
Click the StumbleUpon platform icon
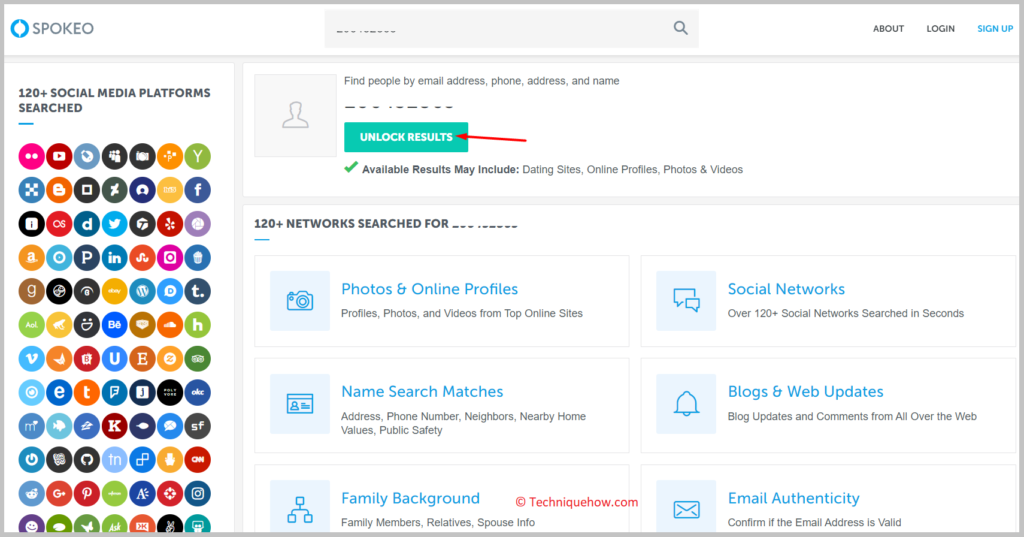pyautogui.click(x=142, y=257)
